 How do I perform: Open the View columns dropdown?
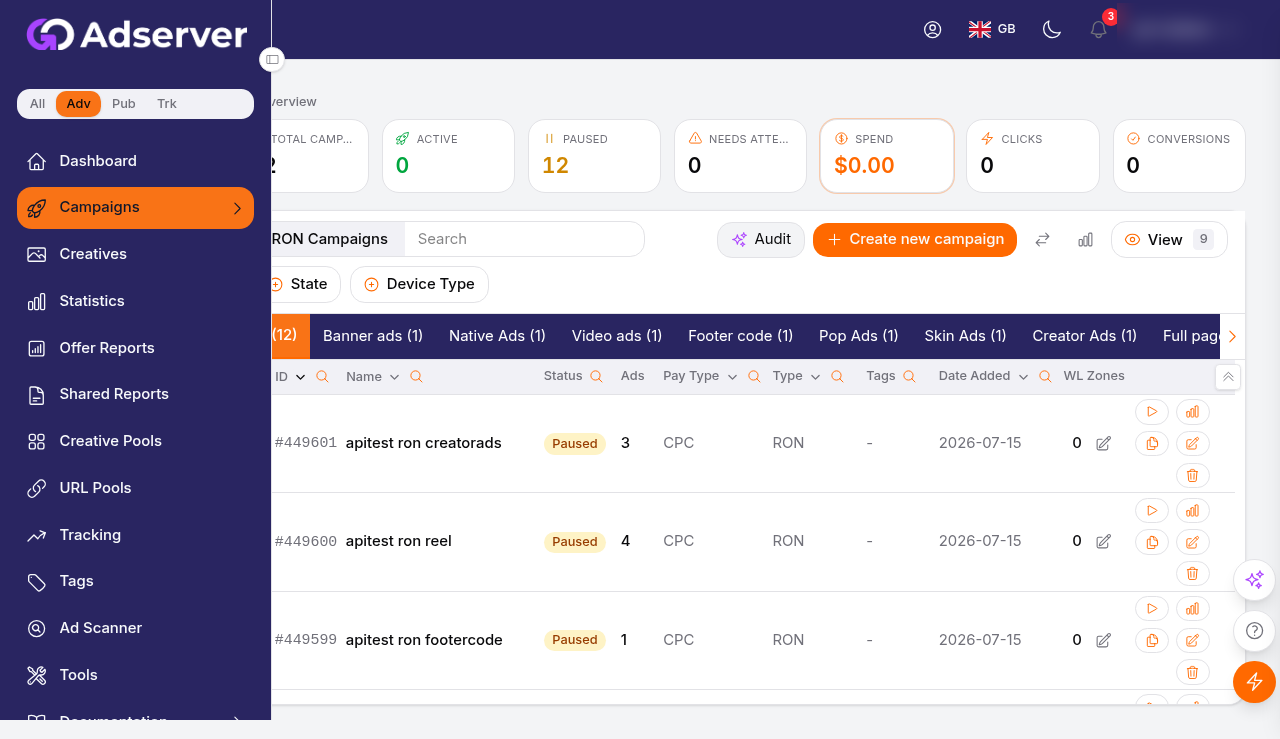(1169, 239)
